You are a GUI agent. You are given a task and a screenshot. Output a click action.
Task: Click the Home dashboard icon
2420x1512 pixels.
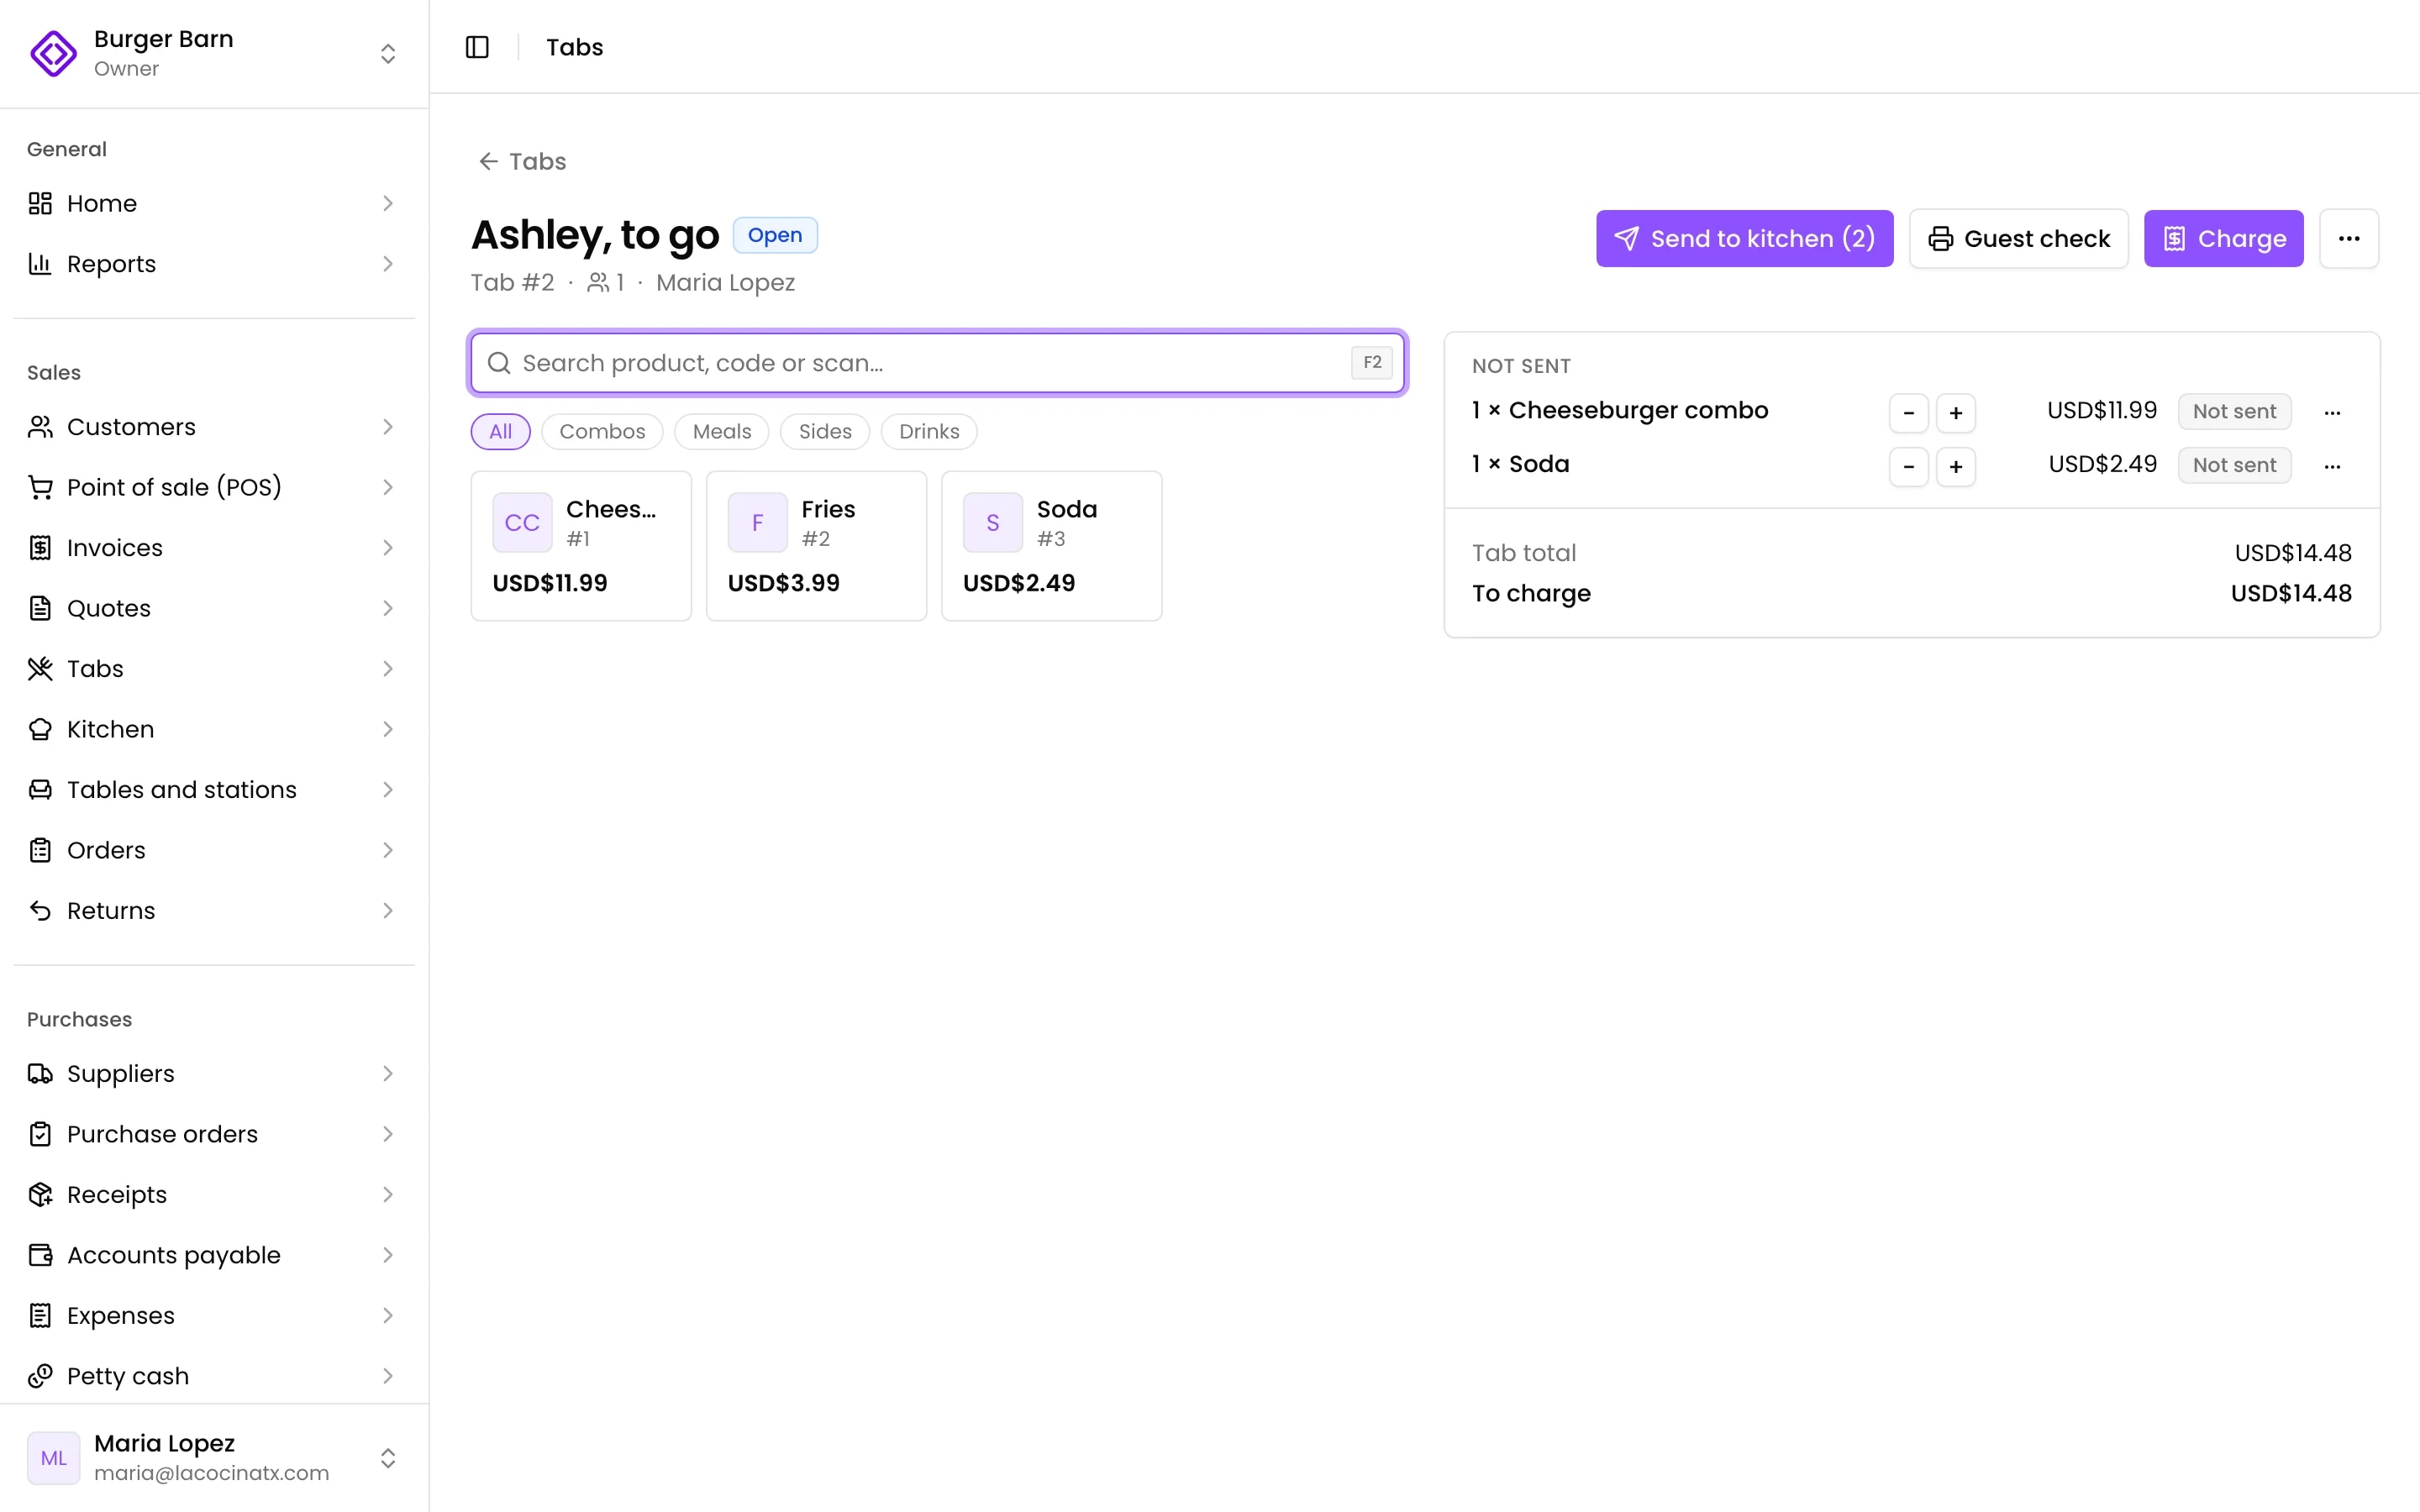40,203
